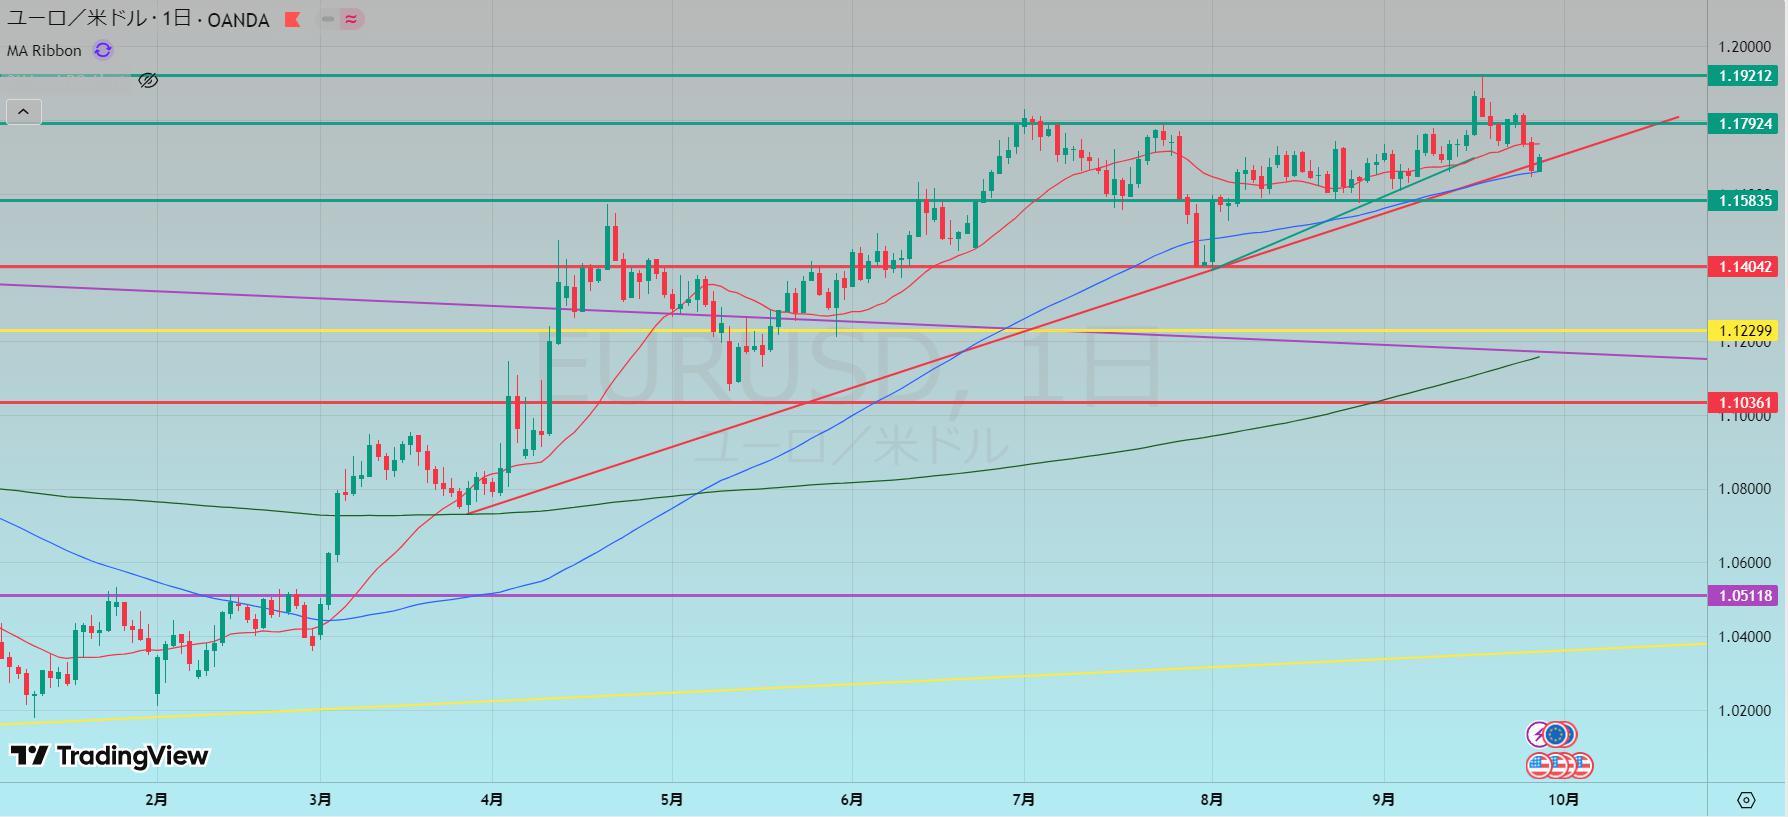Click the MA Ribbon purple refresh icon

[x=103, y=50]
